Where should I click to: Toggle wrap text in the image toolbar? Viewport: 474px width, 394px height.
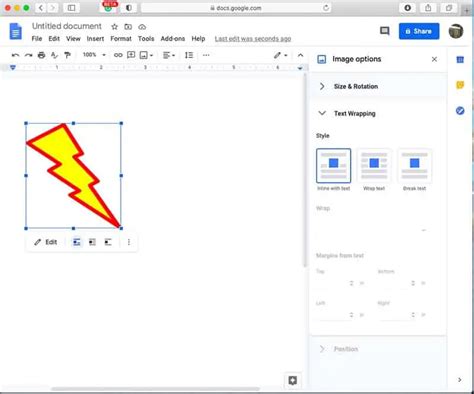tap(92, 242)
